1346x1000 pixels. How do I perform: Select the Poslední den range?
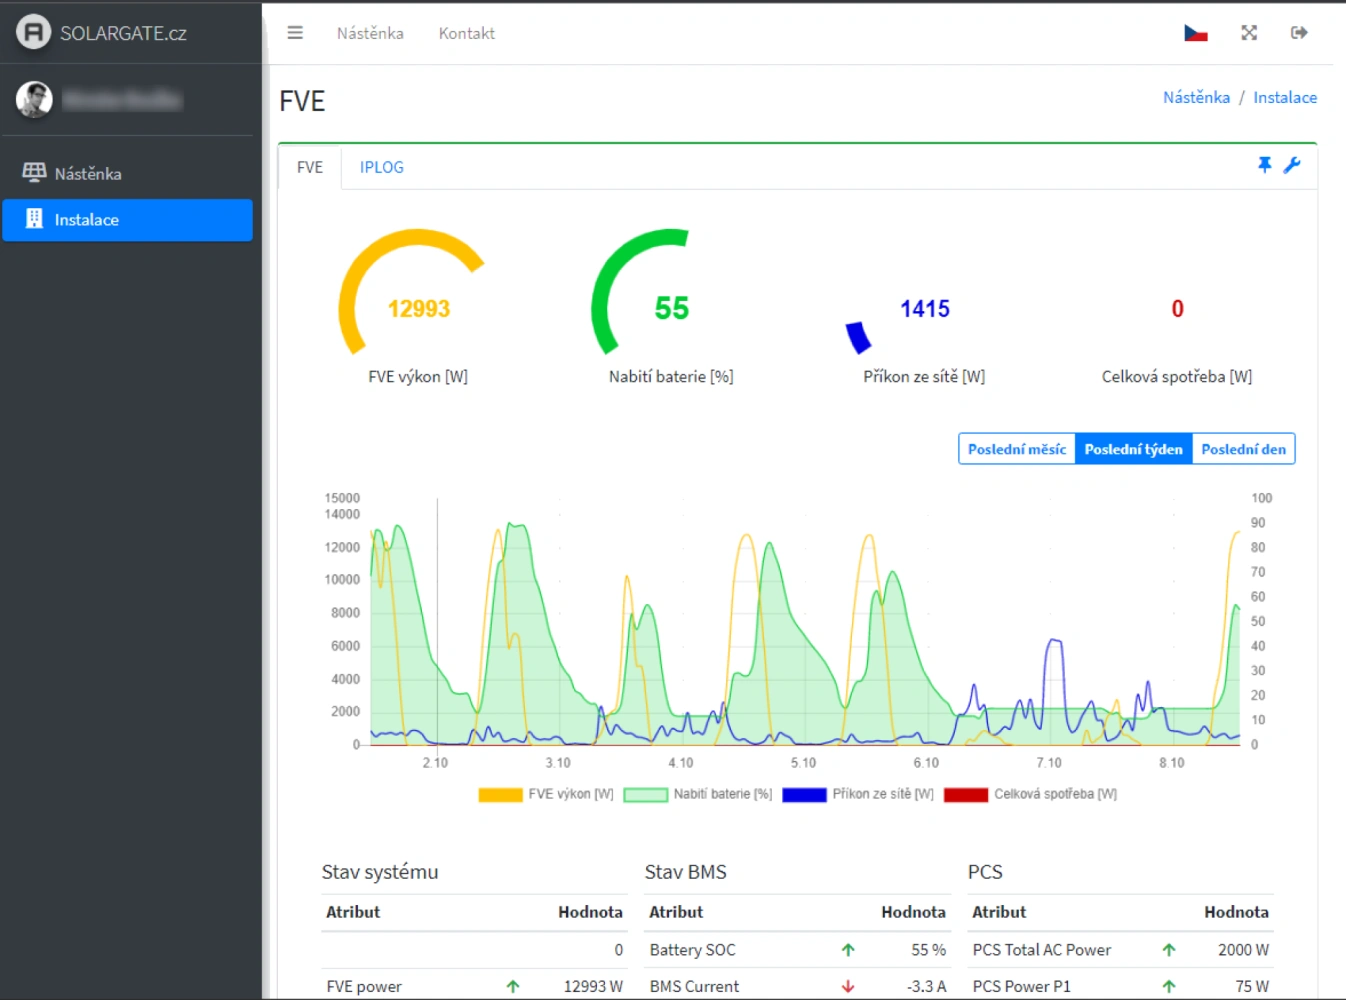1243,449
